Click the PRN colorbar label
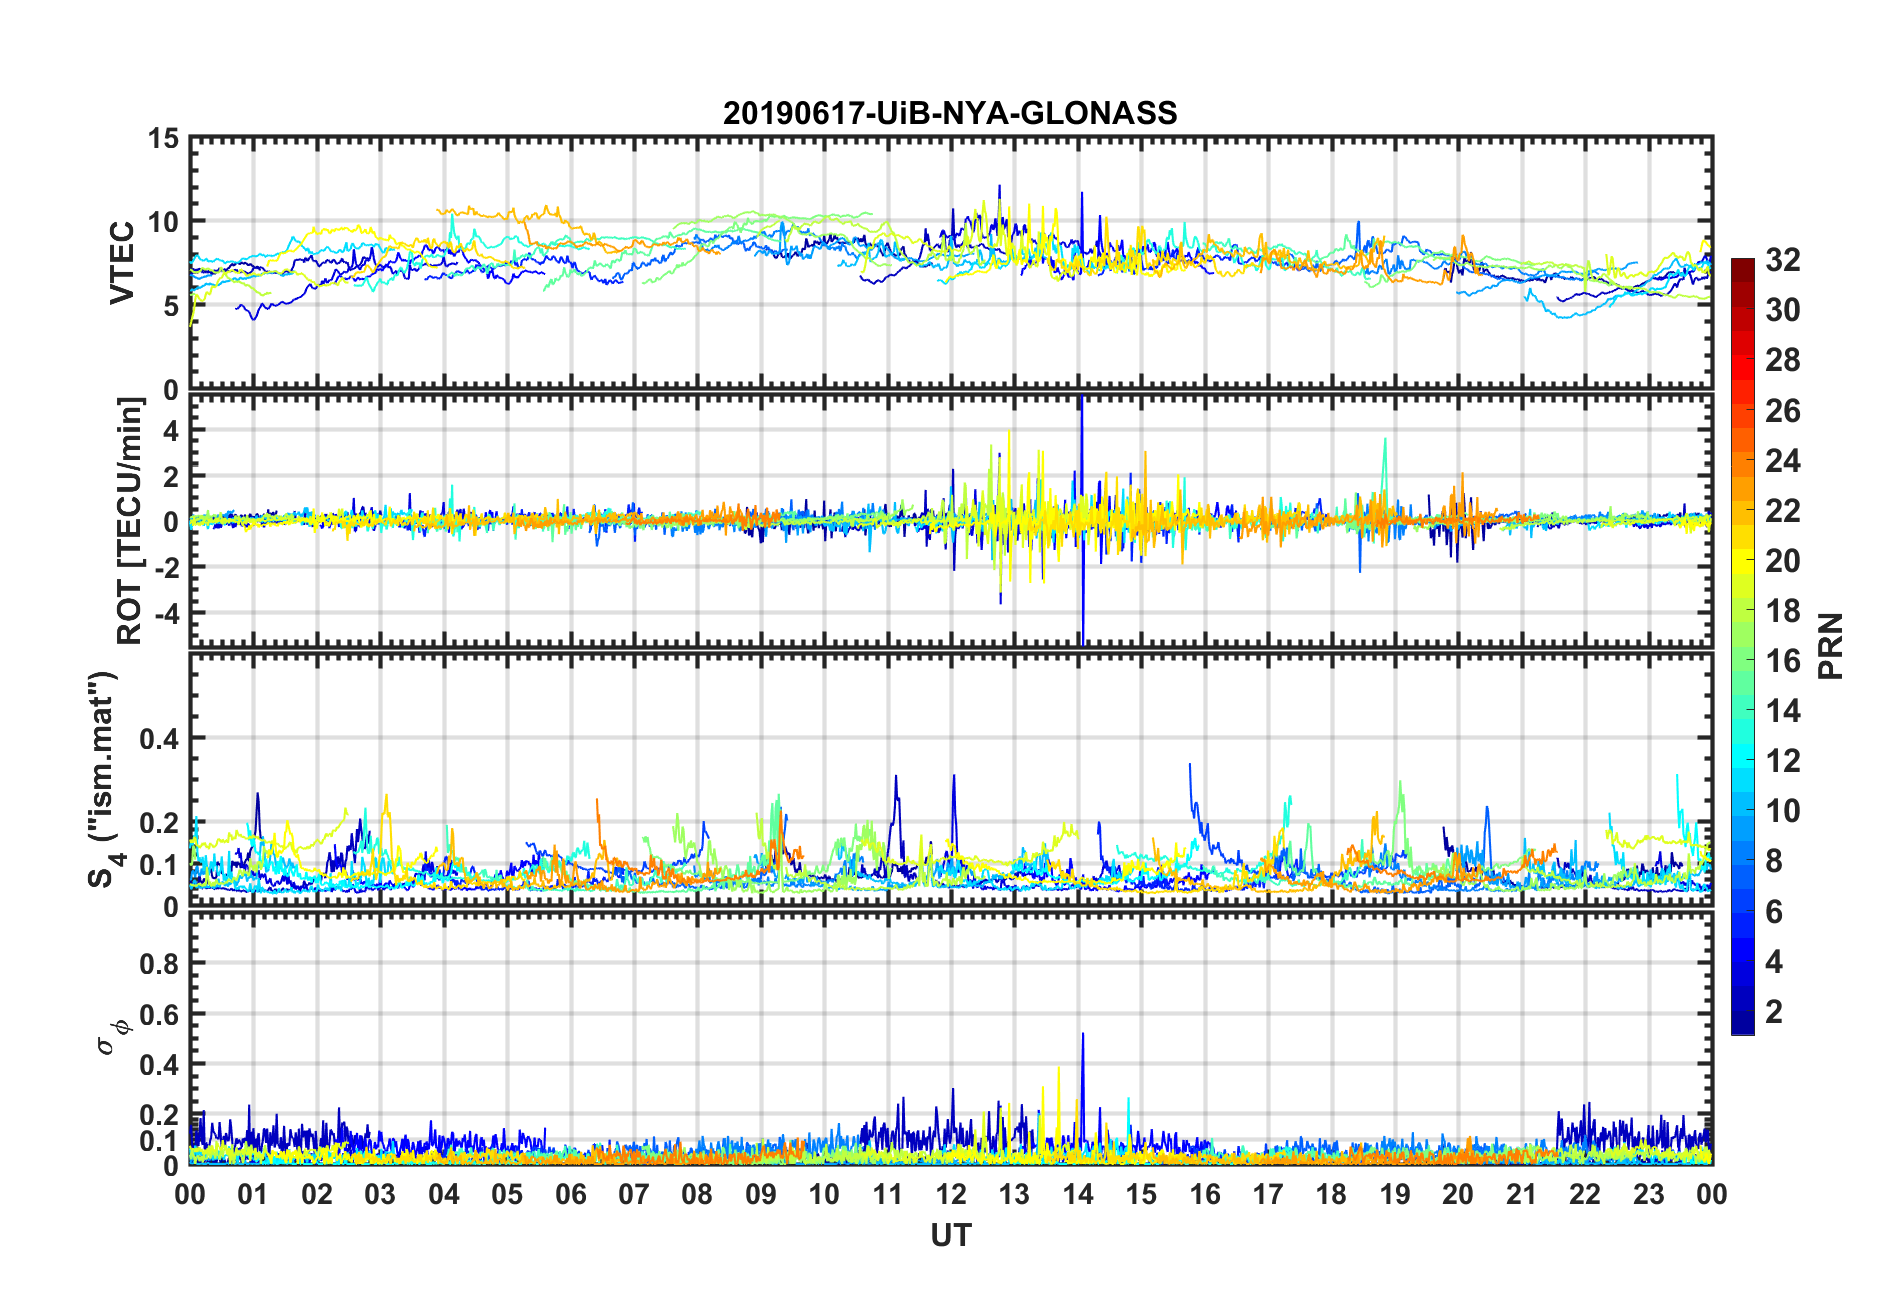Viewport: 1902px width, 1292px height. (1830, 646)
